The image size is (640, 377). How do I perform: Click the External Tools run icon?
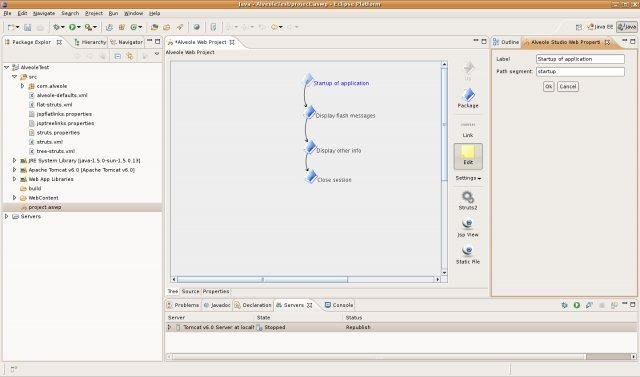pyautogui.click(x=88, y=27)
